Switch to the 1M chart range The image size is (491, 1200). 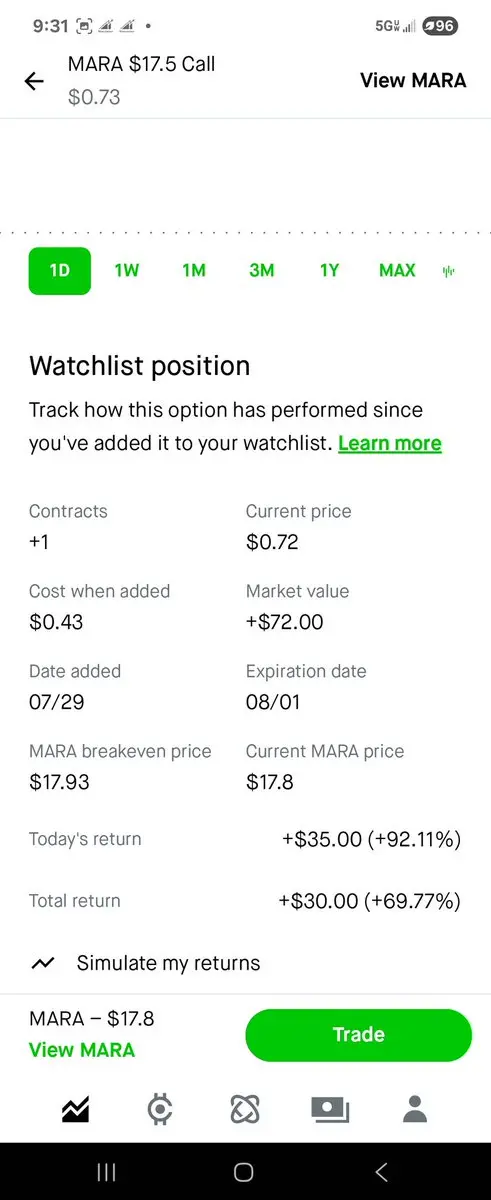[x=194, y=271]
